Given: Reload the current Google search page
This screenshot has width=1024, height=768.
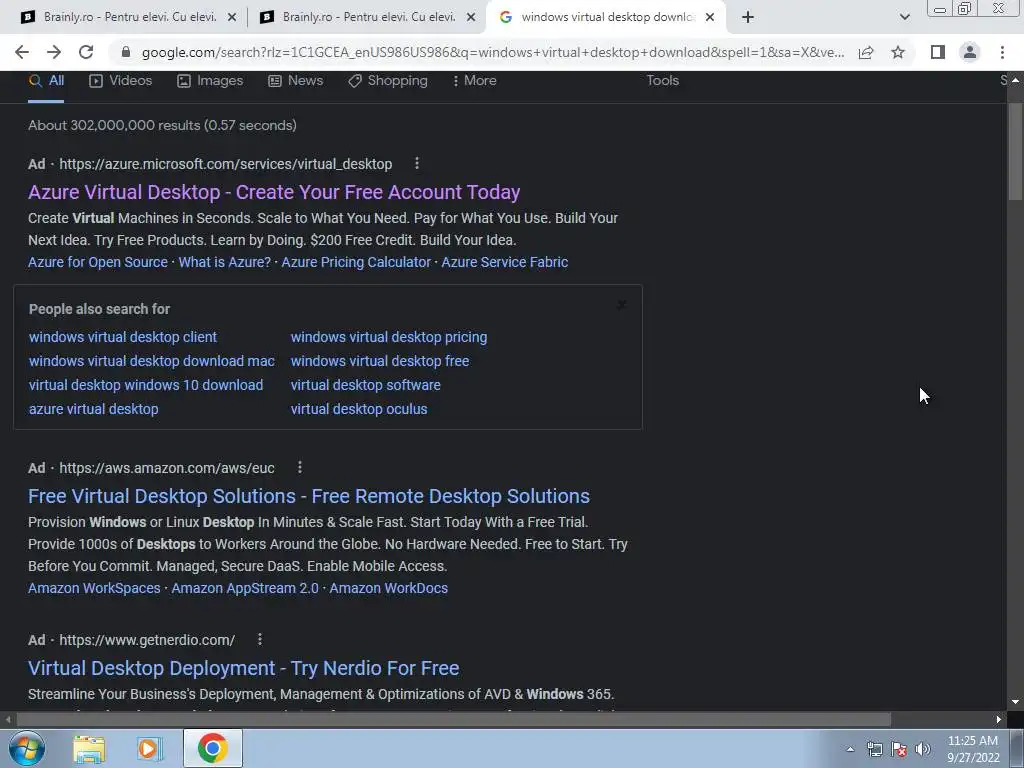Looking at the screenshot, I should [x=86, y=52].
